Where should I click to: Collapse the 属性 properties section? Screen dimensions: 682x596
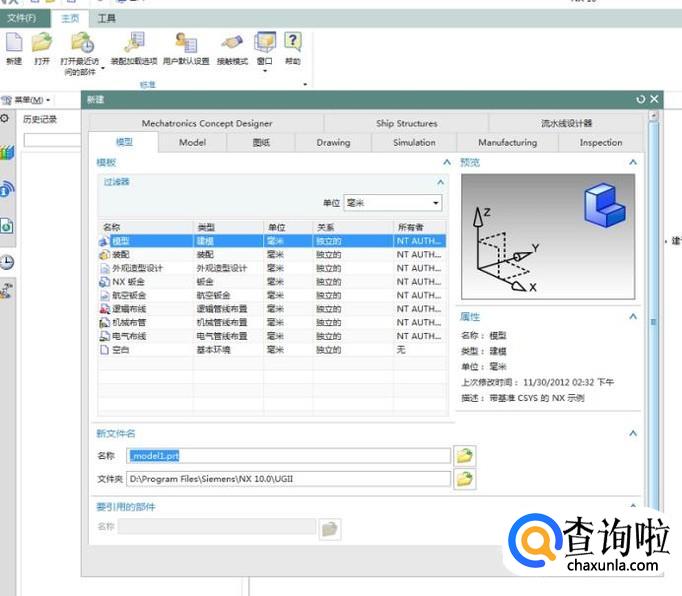[x=633, y=316]
